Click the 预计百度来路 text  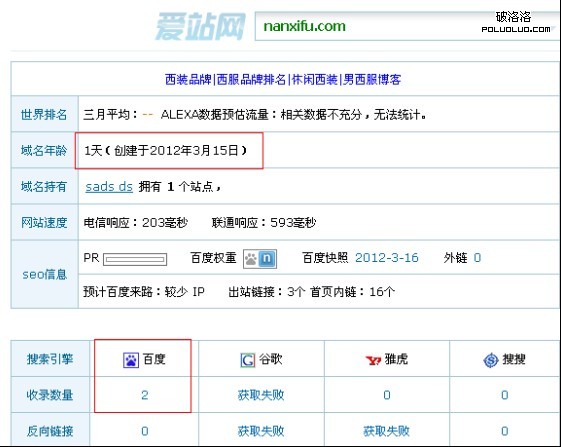coord(144,292)
